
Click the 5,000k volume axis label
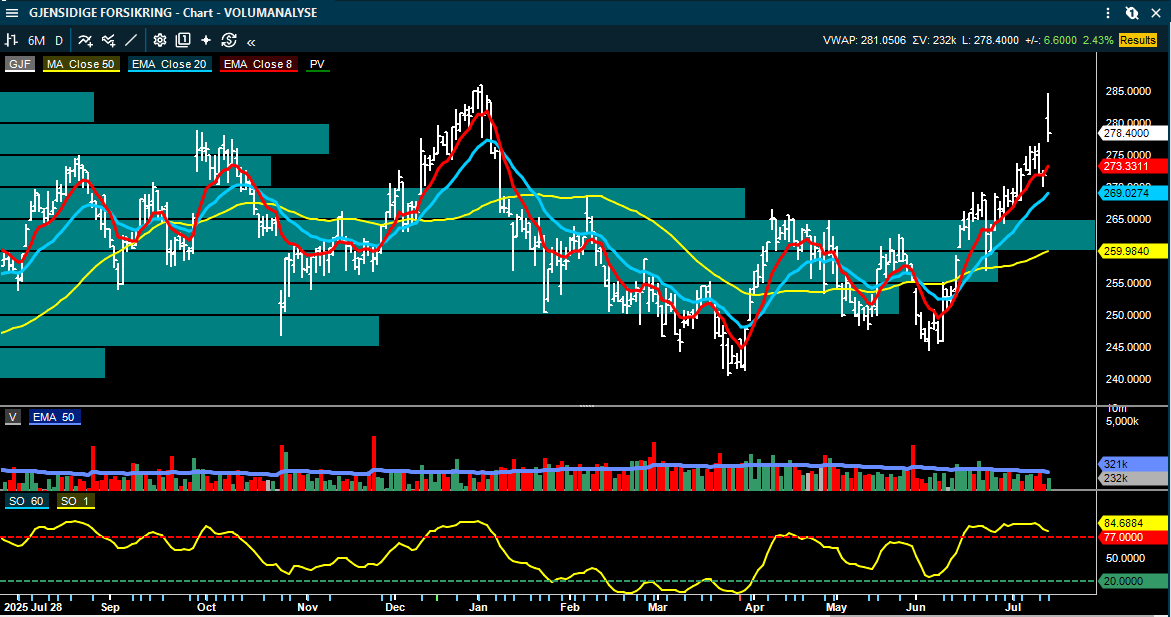(1122, 421)
